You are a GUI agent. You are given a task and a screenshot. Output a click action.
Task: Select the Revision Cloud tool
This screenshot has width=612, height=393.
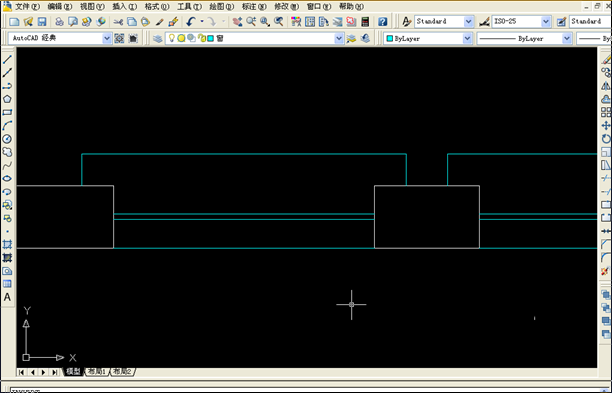point(7,152)
